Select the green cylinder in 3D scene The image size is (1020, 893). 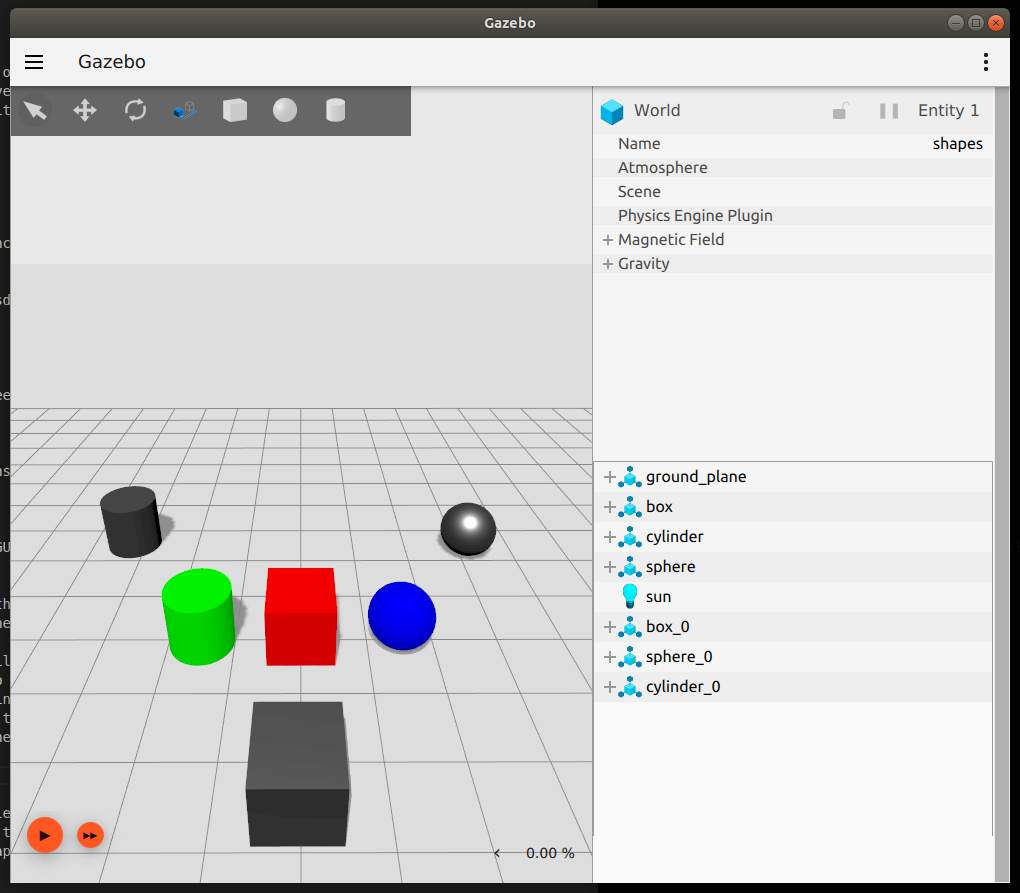click(198, 617)
